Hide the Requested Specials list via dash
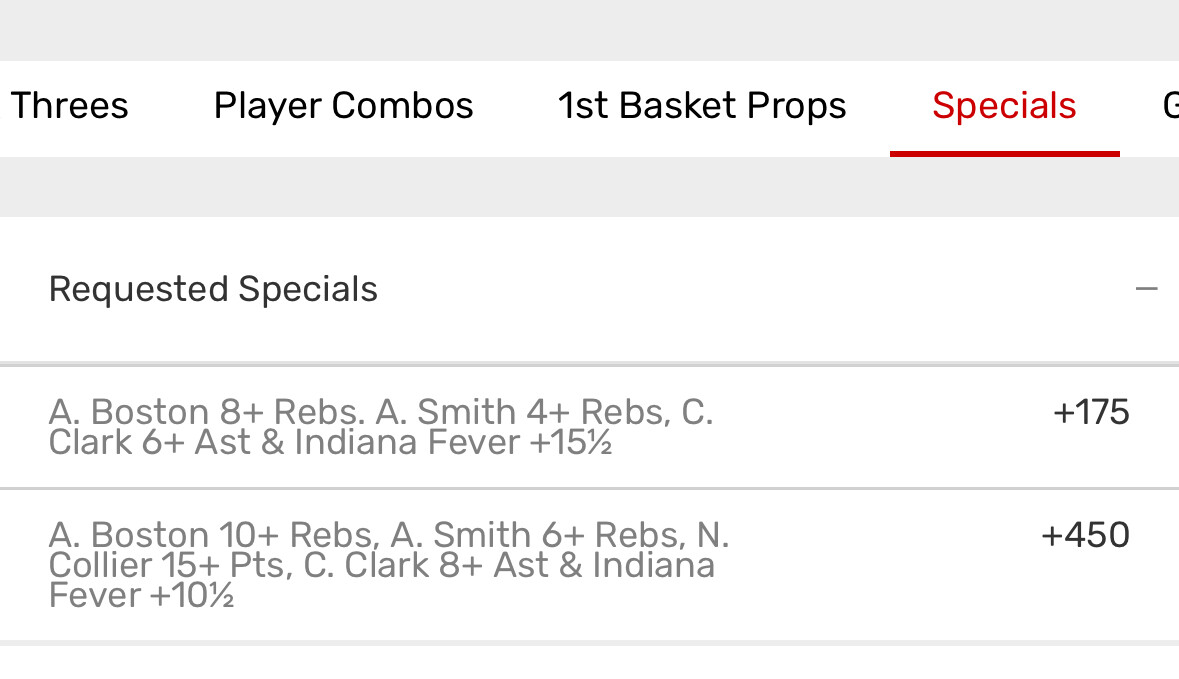 click(1146, 290)
